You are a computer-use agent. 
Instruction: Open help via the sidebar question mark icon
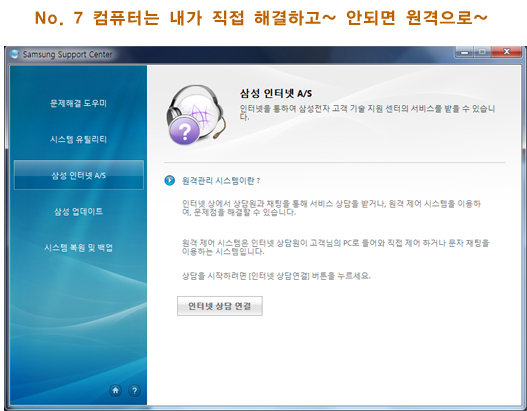(134, 391)
